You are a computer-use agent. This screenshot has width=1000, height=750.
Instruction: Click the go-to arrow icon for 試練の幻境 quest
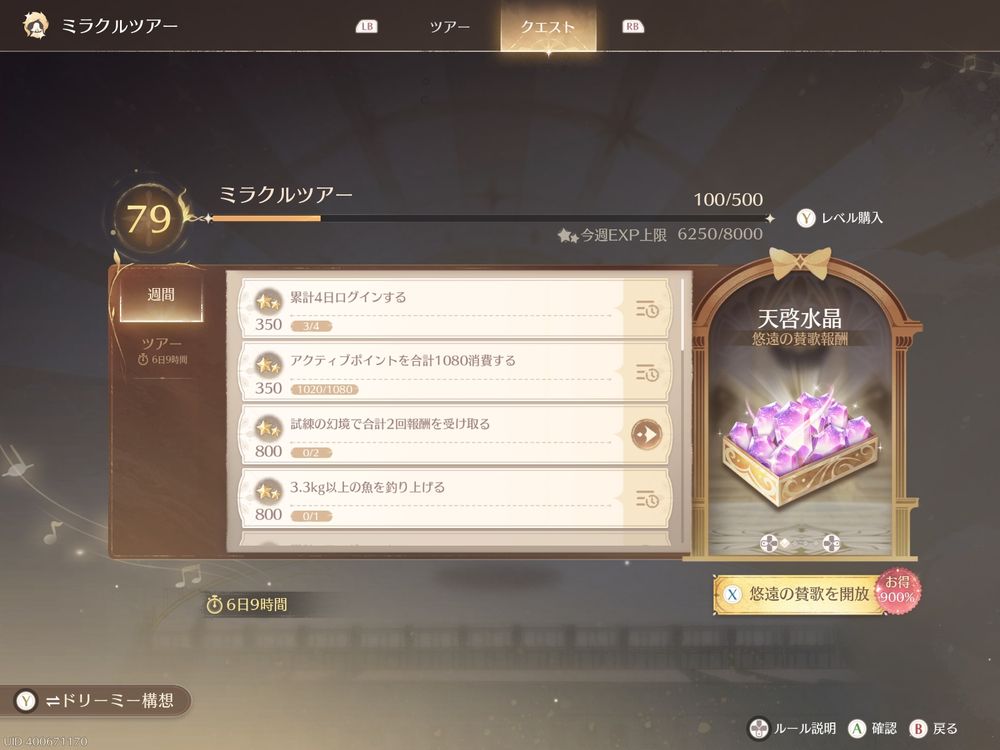(646, 434)
